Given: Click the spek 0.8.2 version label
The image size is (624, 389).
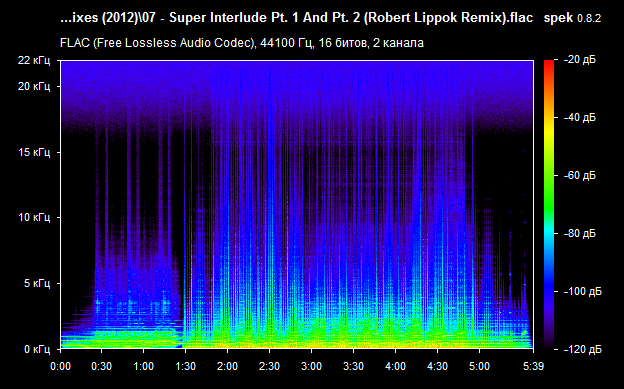Looking at the screenshot, I should [x=572, y=18].
